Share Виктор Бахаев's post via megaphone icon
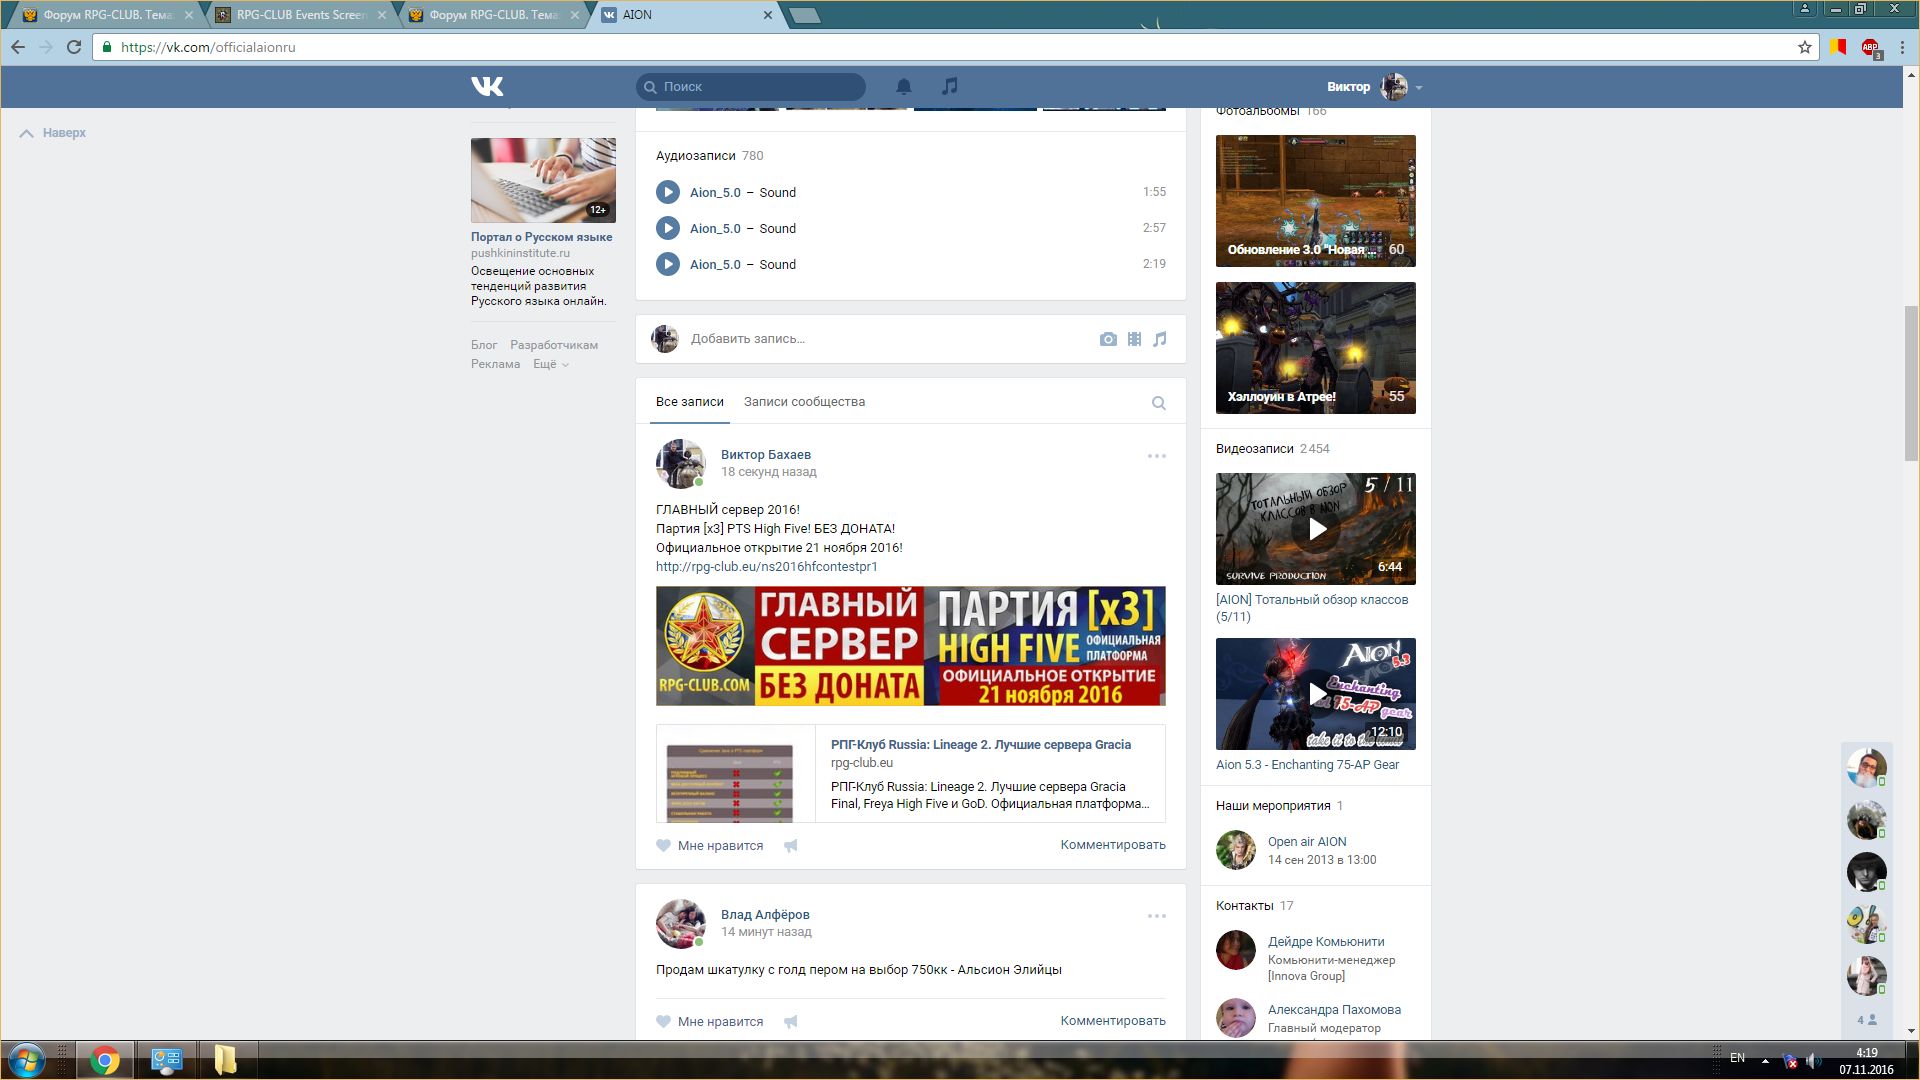 pos(791,846)
